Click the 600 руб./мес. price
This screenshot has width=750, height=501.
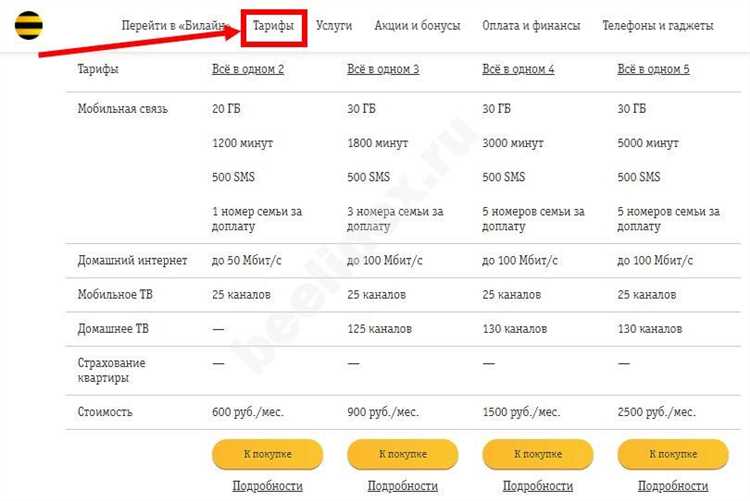[x=248, y=412]
